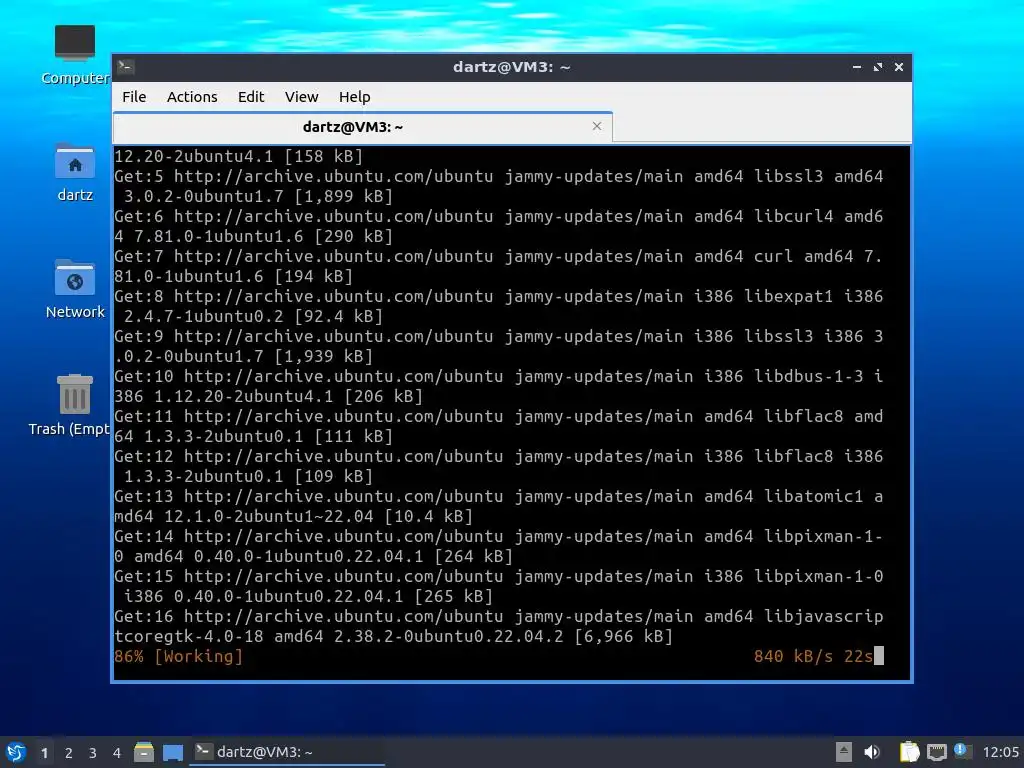Click the show desktop taskbar icon
Screen dimensions: 1024x768
(173, 752)
